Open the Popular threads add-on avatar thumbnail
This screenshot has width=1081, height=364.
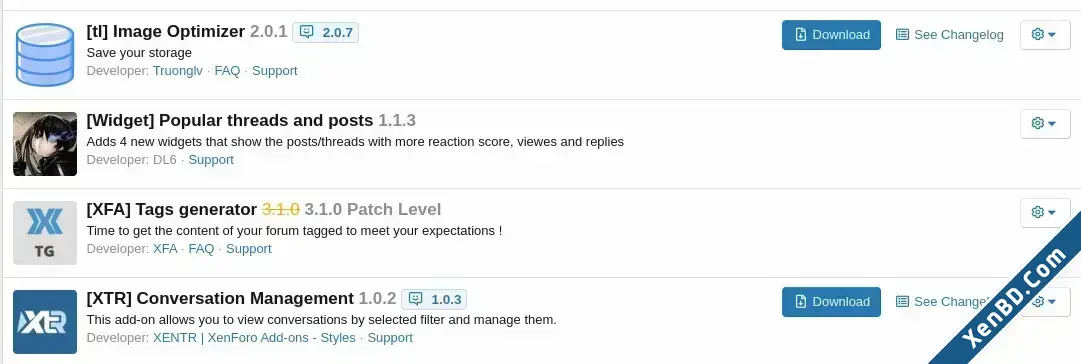[x=45, y=143]
